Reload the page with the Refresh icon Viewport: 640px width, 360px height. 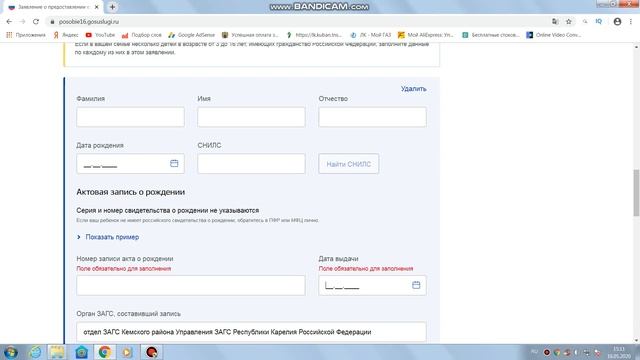[x=36, y=22]
